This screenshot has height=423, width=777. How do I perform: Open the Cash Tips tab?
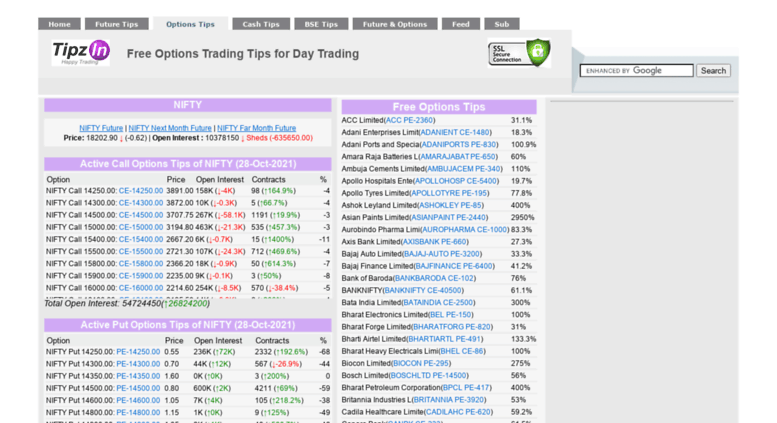(x=261, y=24)
